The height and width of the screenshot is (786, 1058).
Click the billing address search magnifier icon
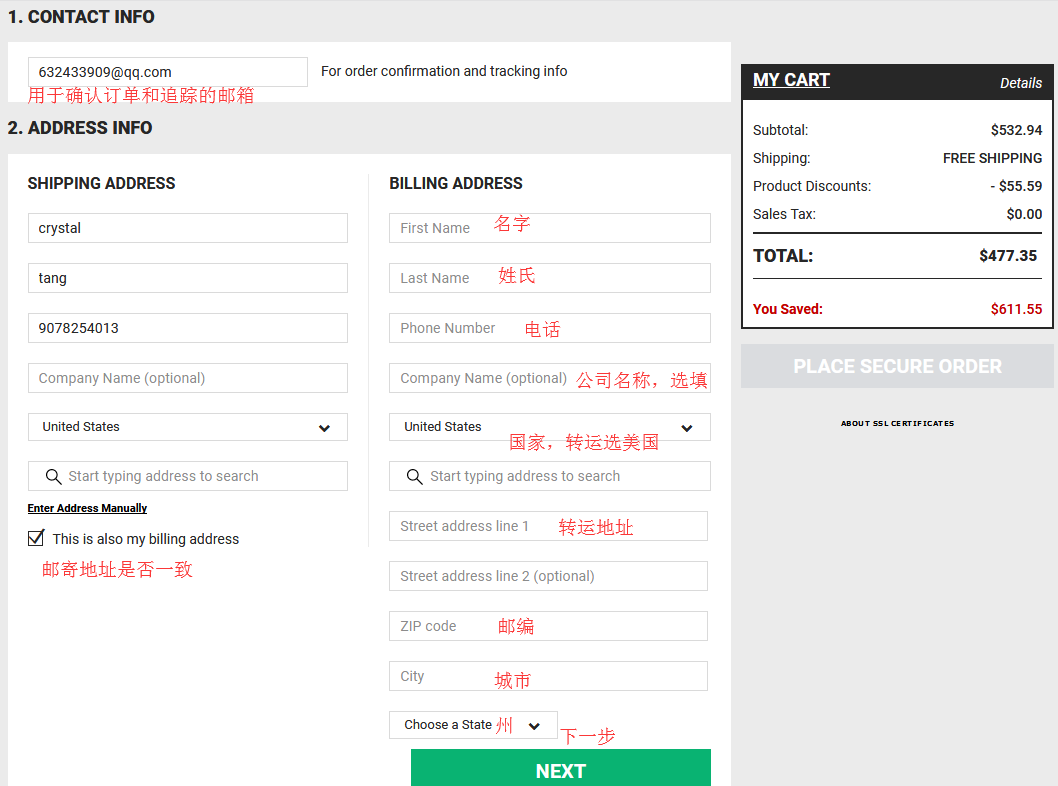coord(415,477)
